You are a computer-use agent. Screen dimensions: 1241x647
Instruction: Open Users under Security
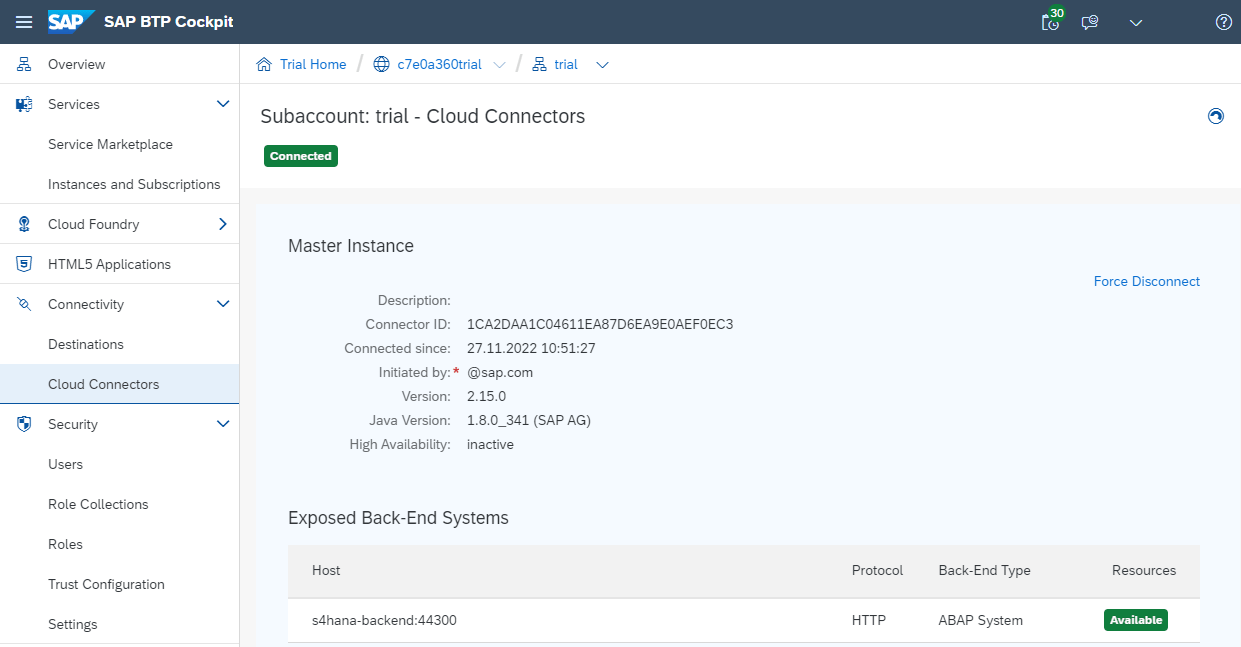point(65,464)
